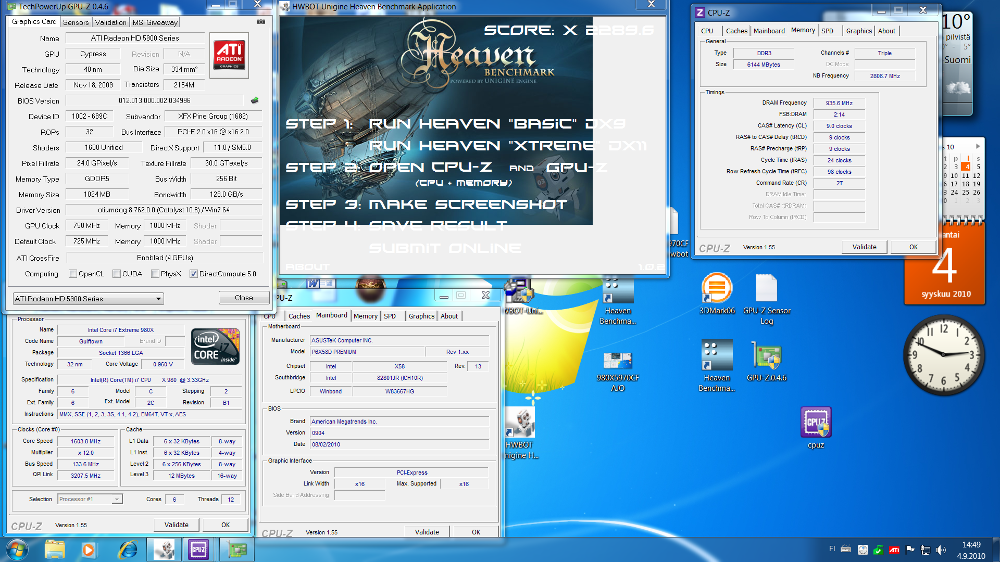Viewport: 1000px width, 562px height.
Task: Click Run Heaven "Xtreme" DX11 in HWBOT
Action: [x=508, y=145]
